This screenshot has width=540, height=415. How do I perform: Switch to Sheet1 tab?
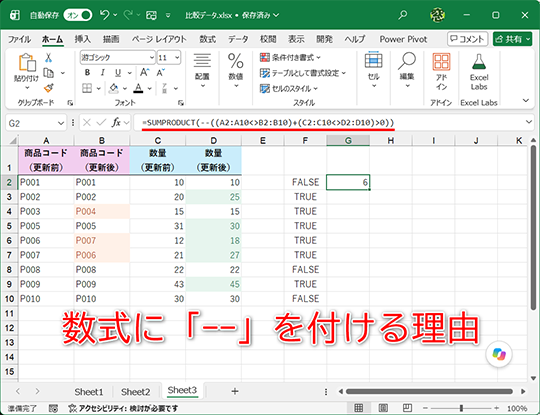(x=89, y=392)
